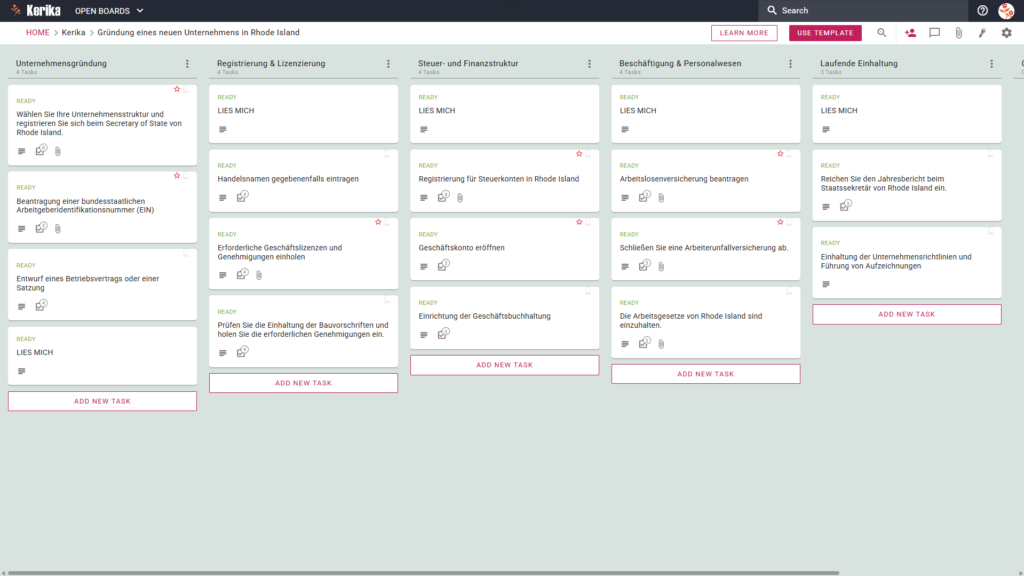Toggle star on Wählen Sie Ihre Unternehmensstruktur card
1024x576 pixels.
tap(177, 89)
